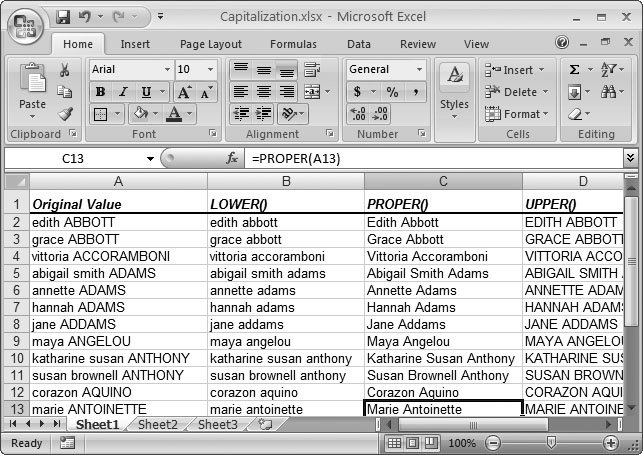Open the Paste options arrow

coord(32,117)
